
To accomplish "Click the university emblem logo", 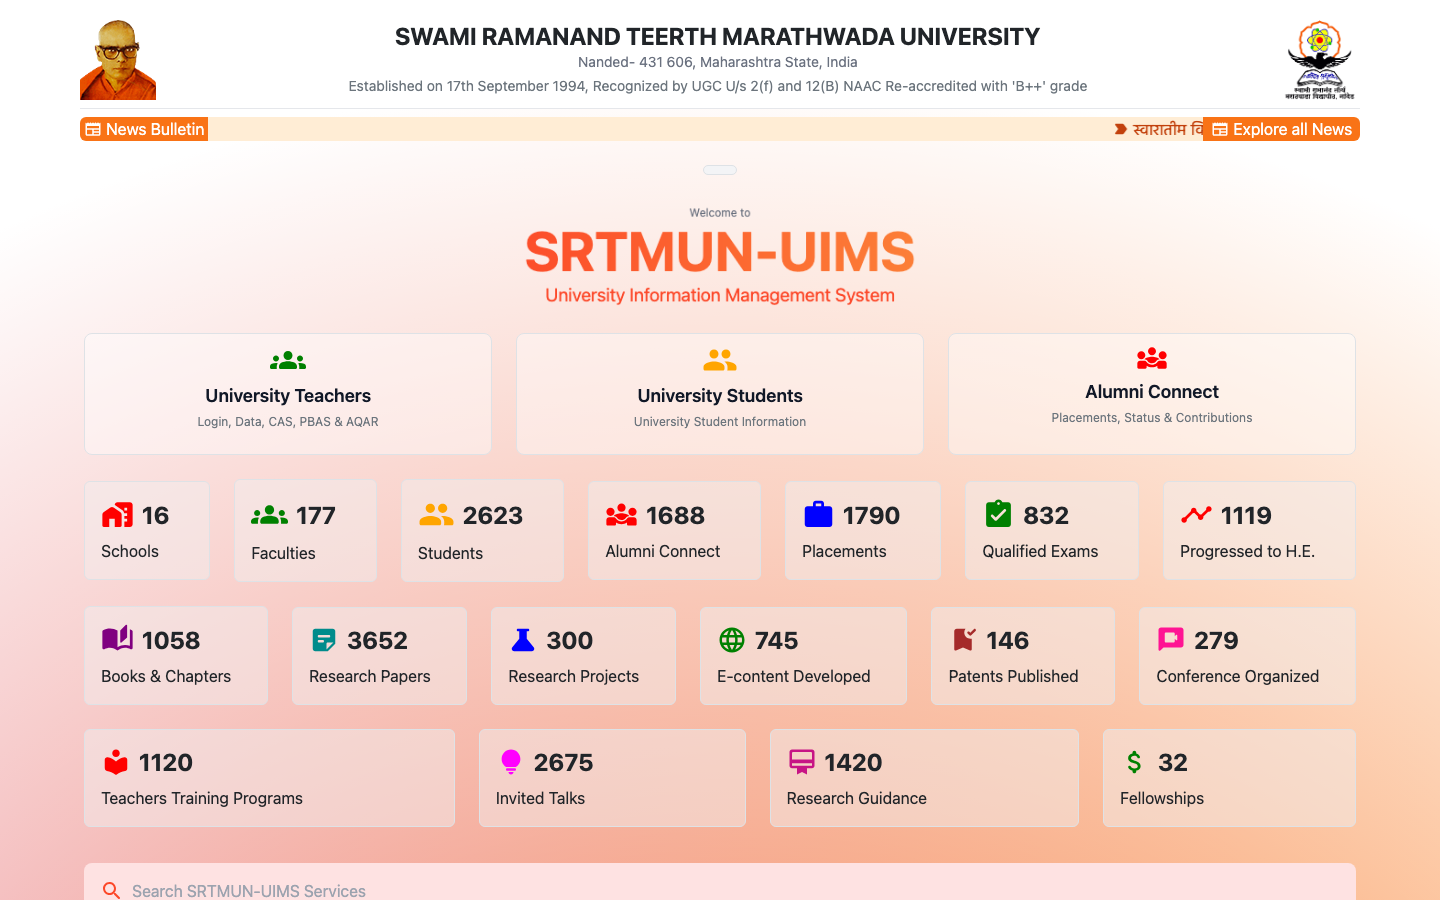I will (1319, 60).
